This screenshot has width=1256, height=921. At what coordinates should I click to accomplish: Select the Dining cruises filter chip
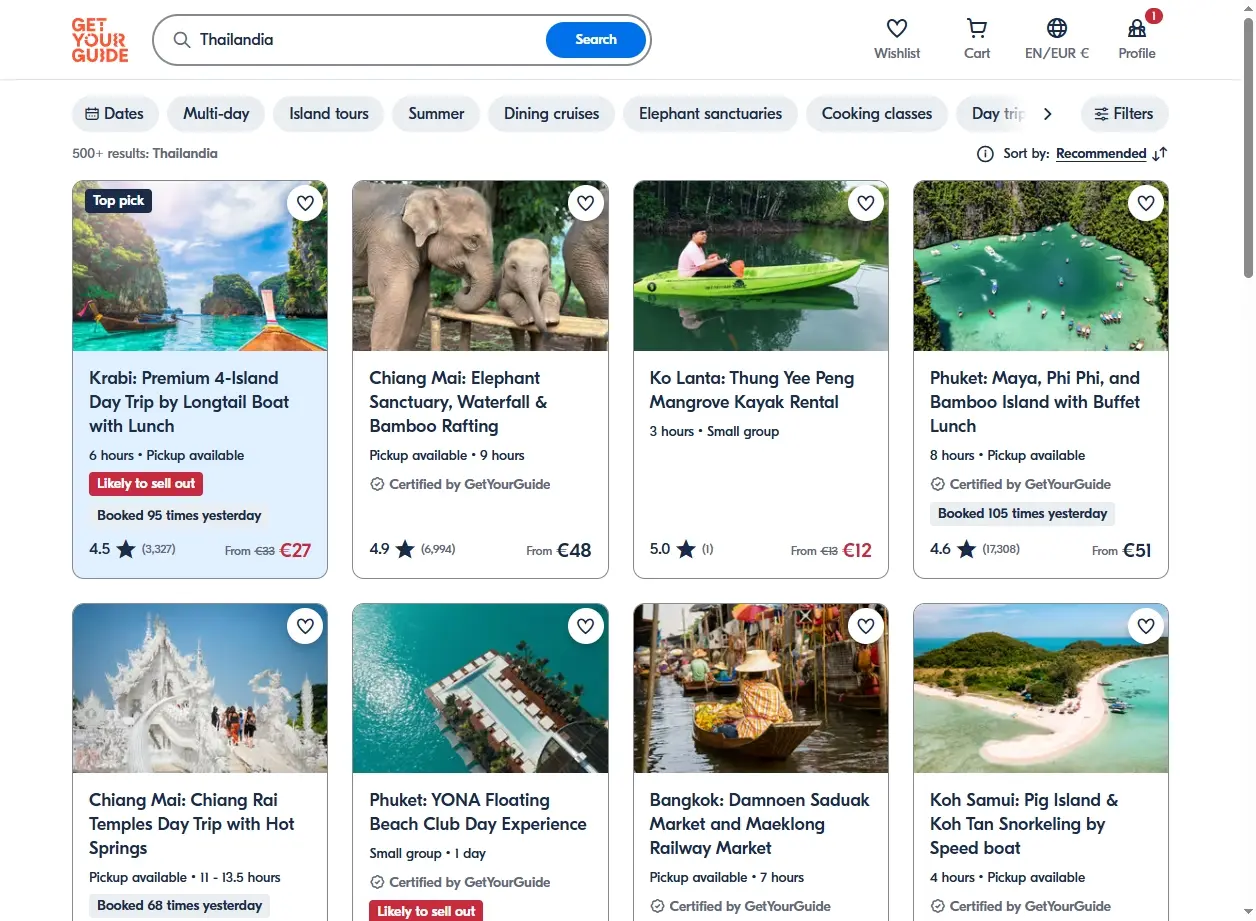click(x=552, y=114)
